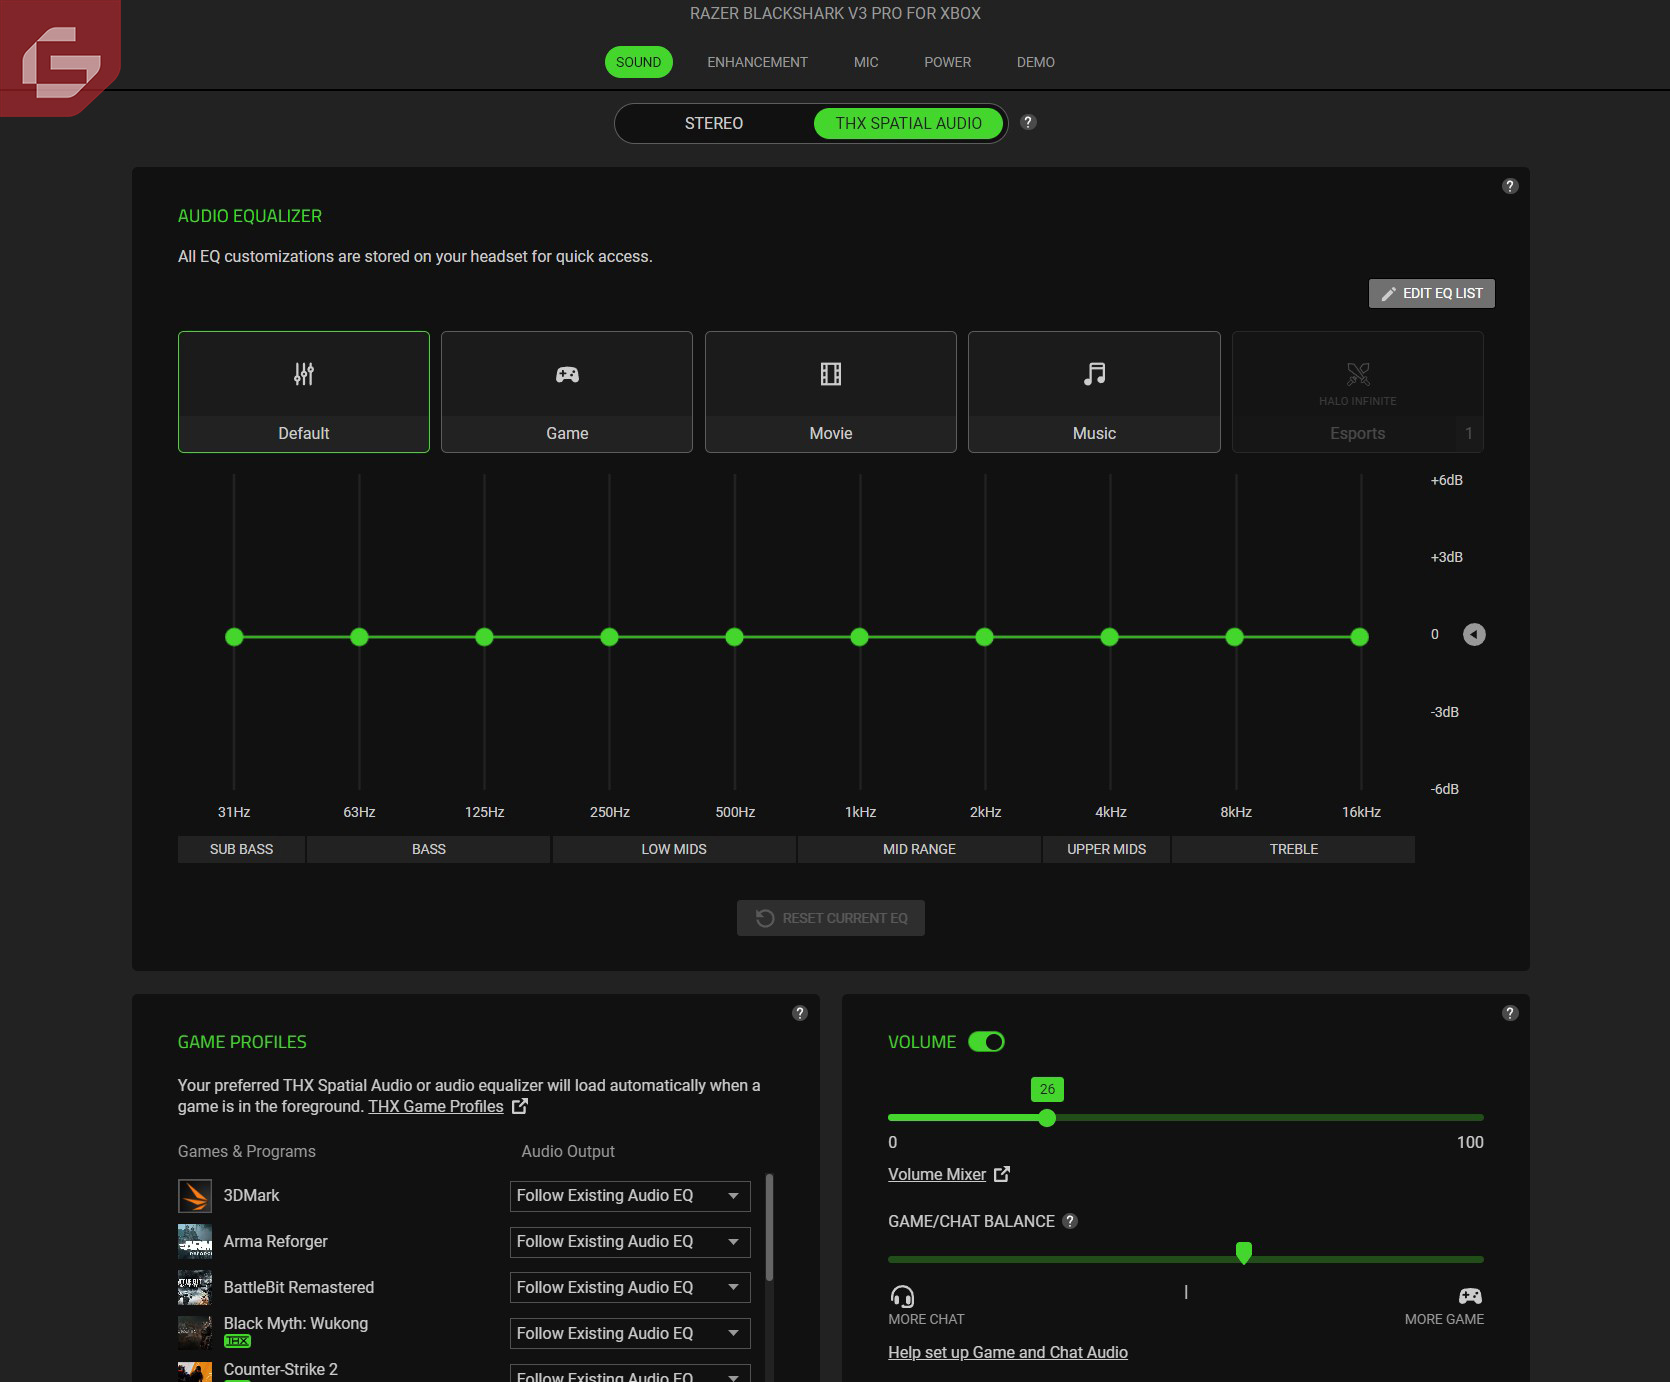The height and width of the screenshot is (1382, 1670).
Task: Click the Movie film strip icon
Action: tap(831, 374)
